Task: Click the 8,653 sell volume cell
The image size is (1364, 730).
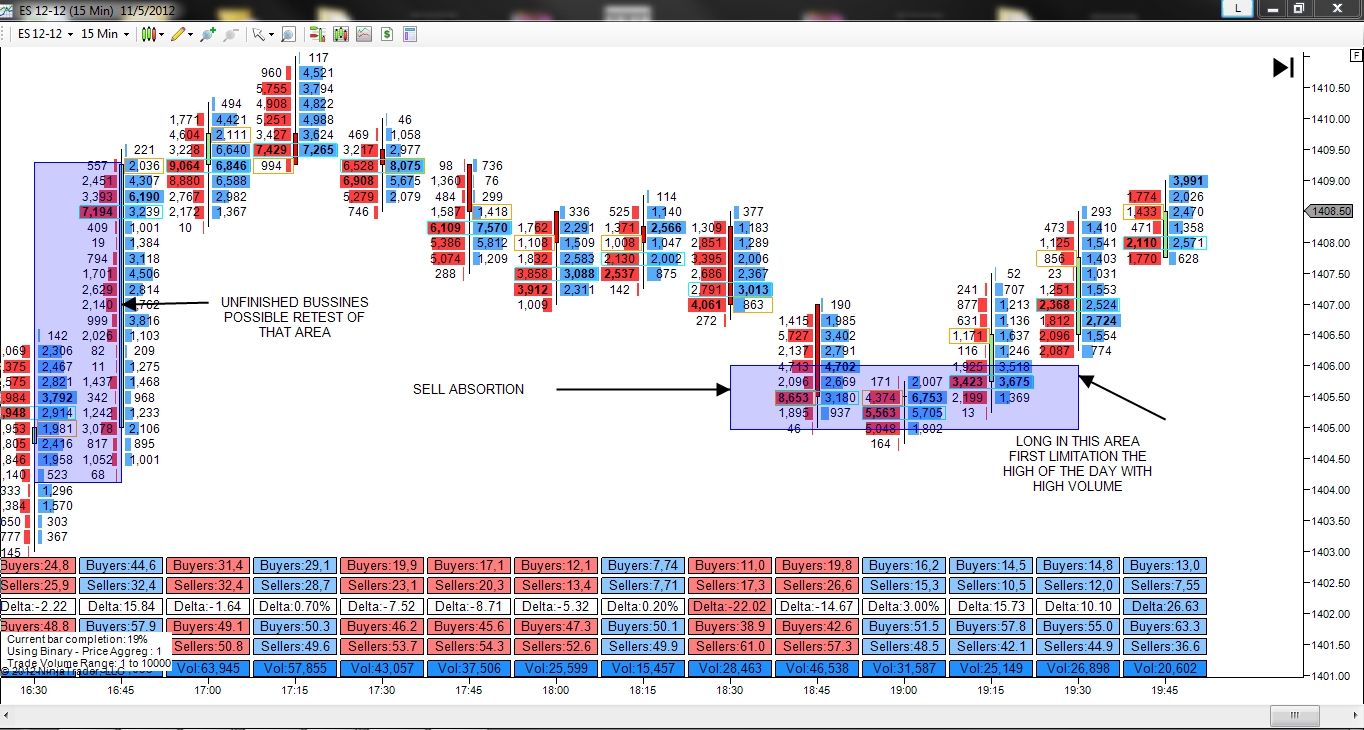Action: pos(793,398)
